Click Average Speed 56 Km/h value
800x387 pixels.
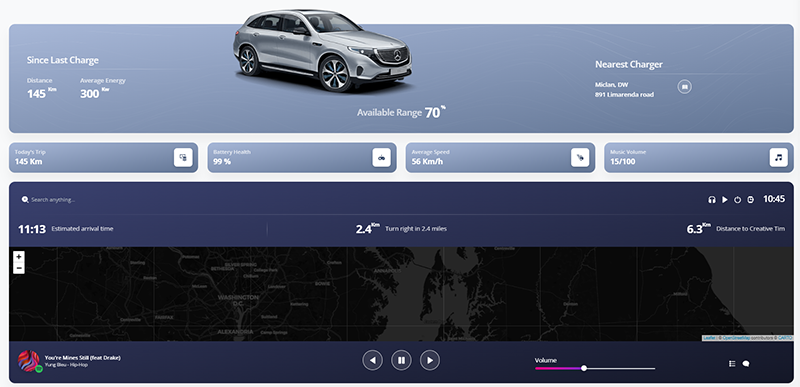[x=427, y=162]
